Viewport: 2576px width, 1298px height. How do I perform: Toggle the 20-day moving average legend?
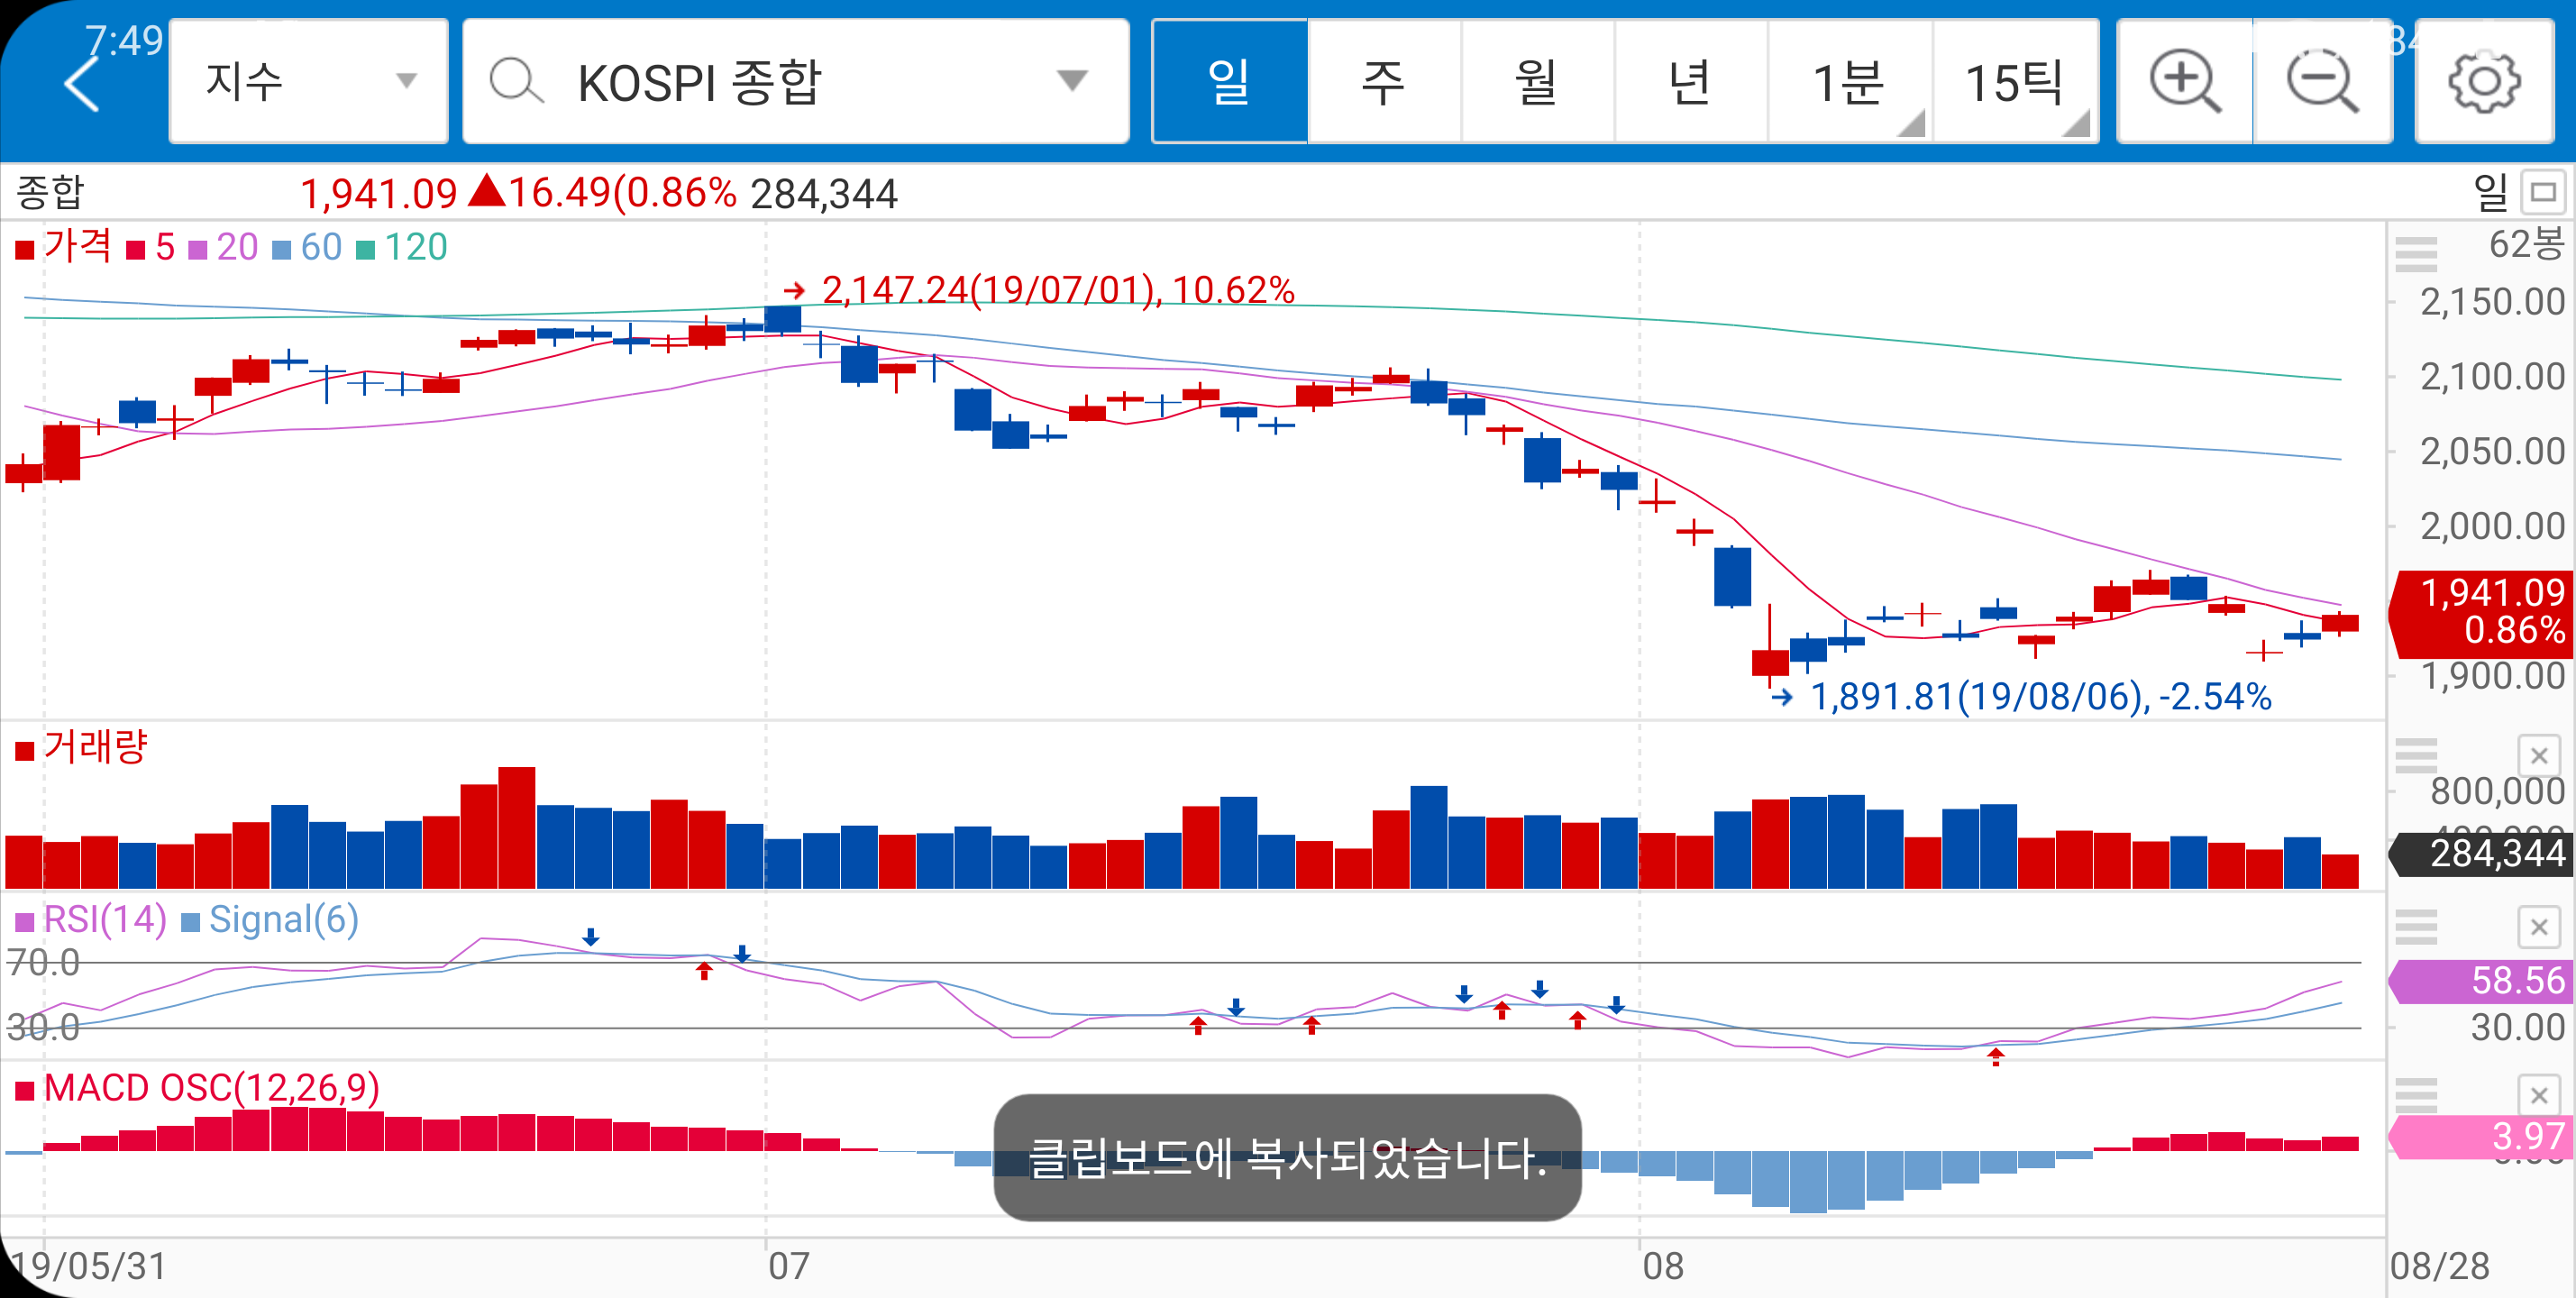(224, 247)
